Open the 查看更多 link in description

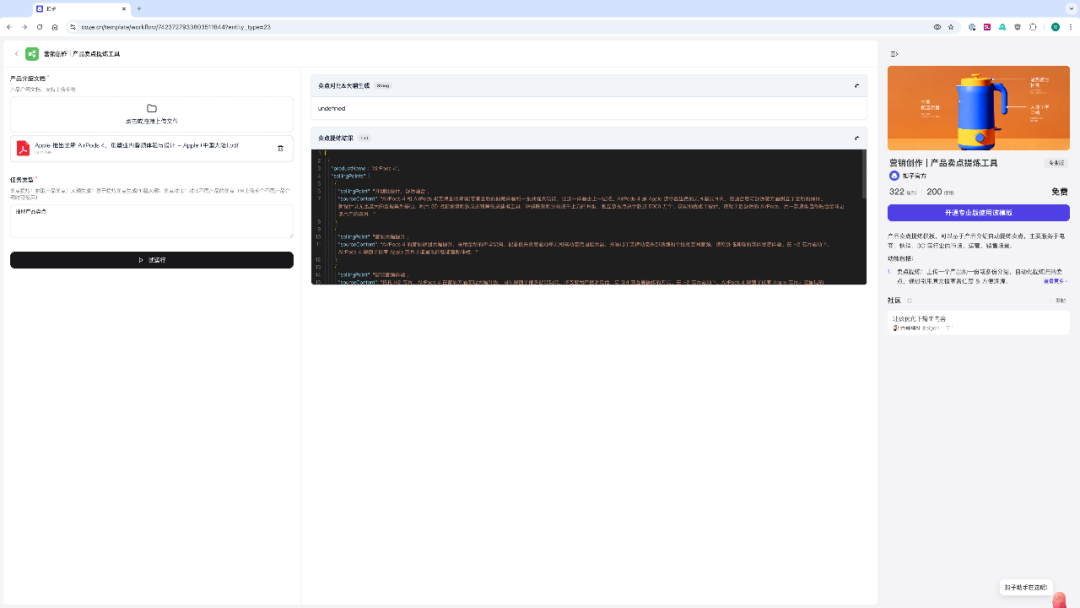[x=1055, y=281]
